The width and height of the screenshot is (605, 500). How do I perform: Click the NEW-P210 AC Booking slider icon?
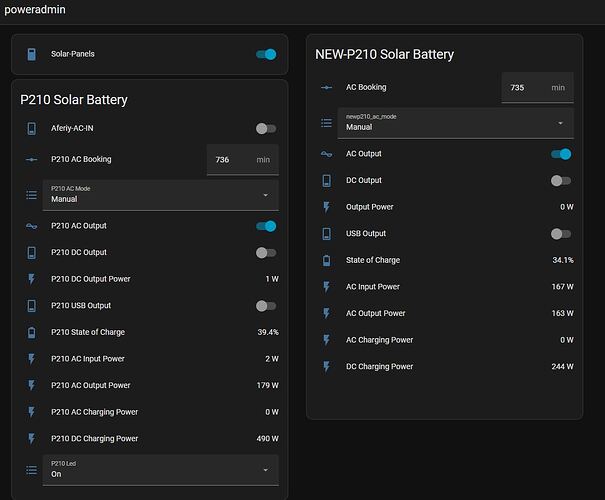(x=326, y=88)
